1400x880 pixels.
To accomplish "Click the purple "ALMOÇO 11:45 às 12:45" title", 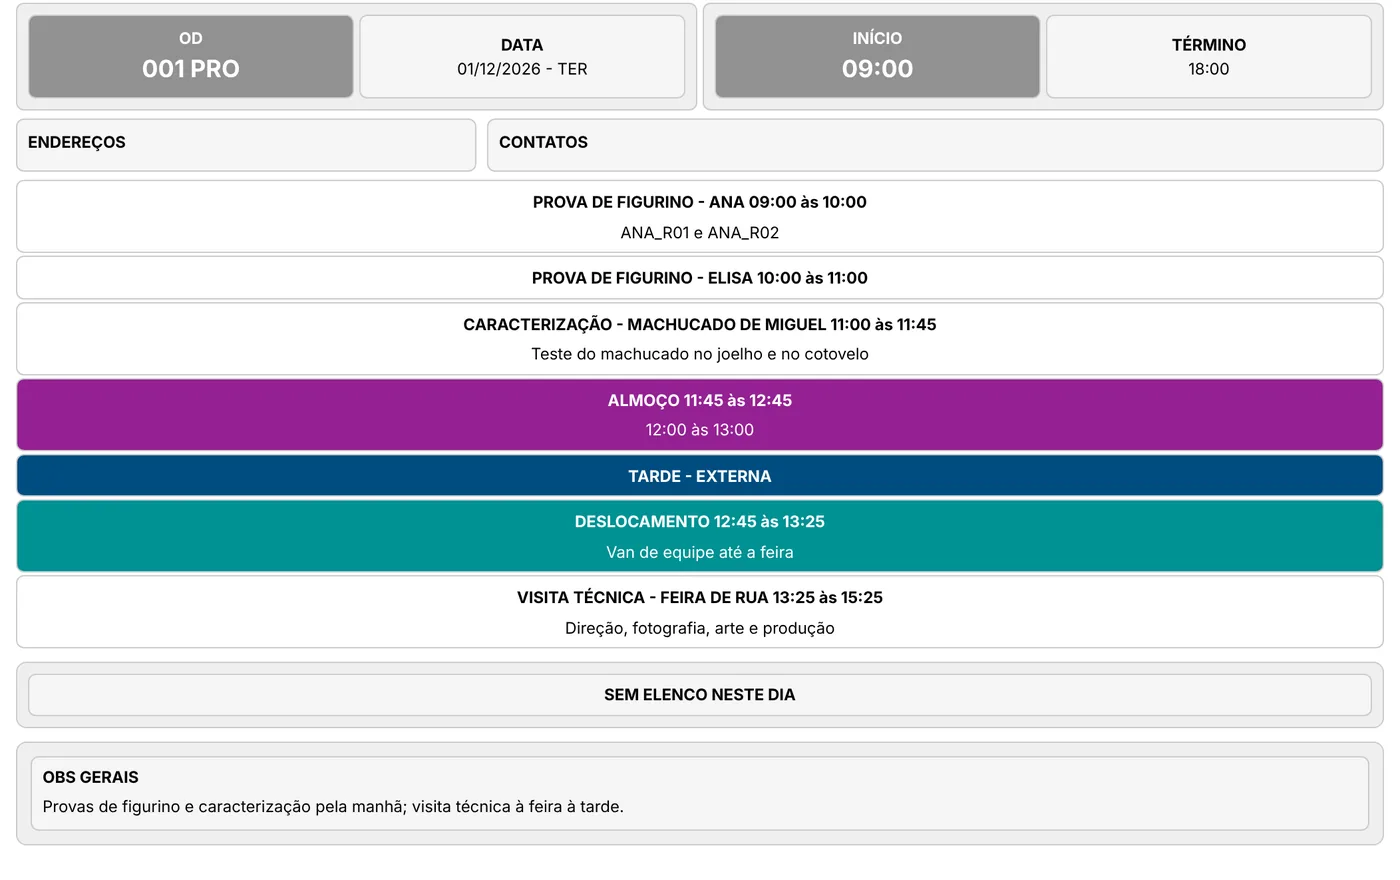I will coord(700,400).
